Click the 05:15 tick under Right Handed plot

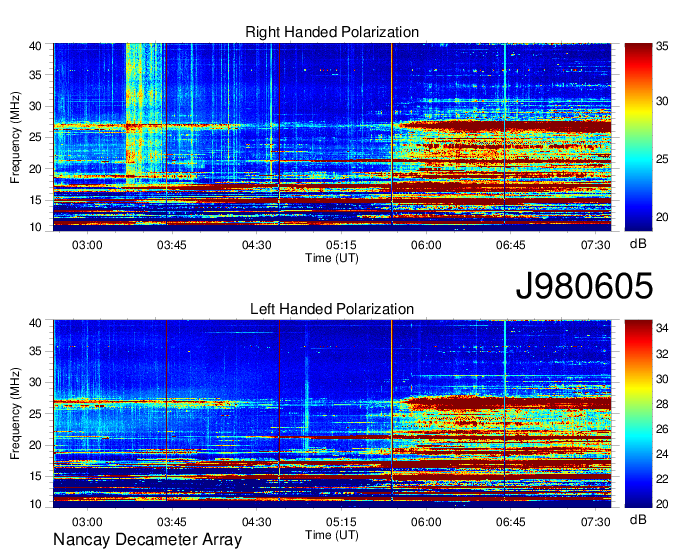pyautogui.click(x=341, y=245)
